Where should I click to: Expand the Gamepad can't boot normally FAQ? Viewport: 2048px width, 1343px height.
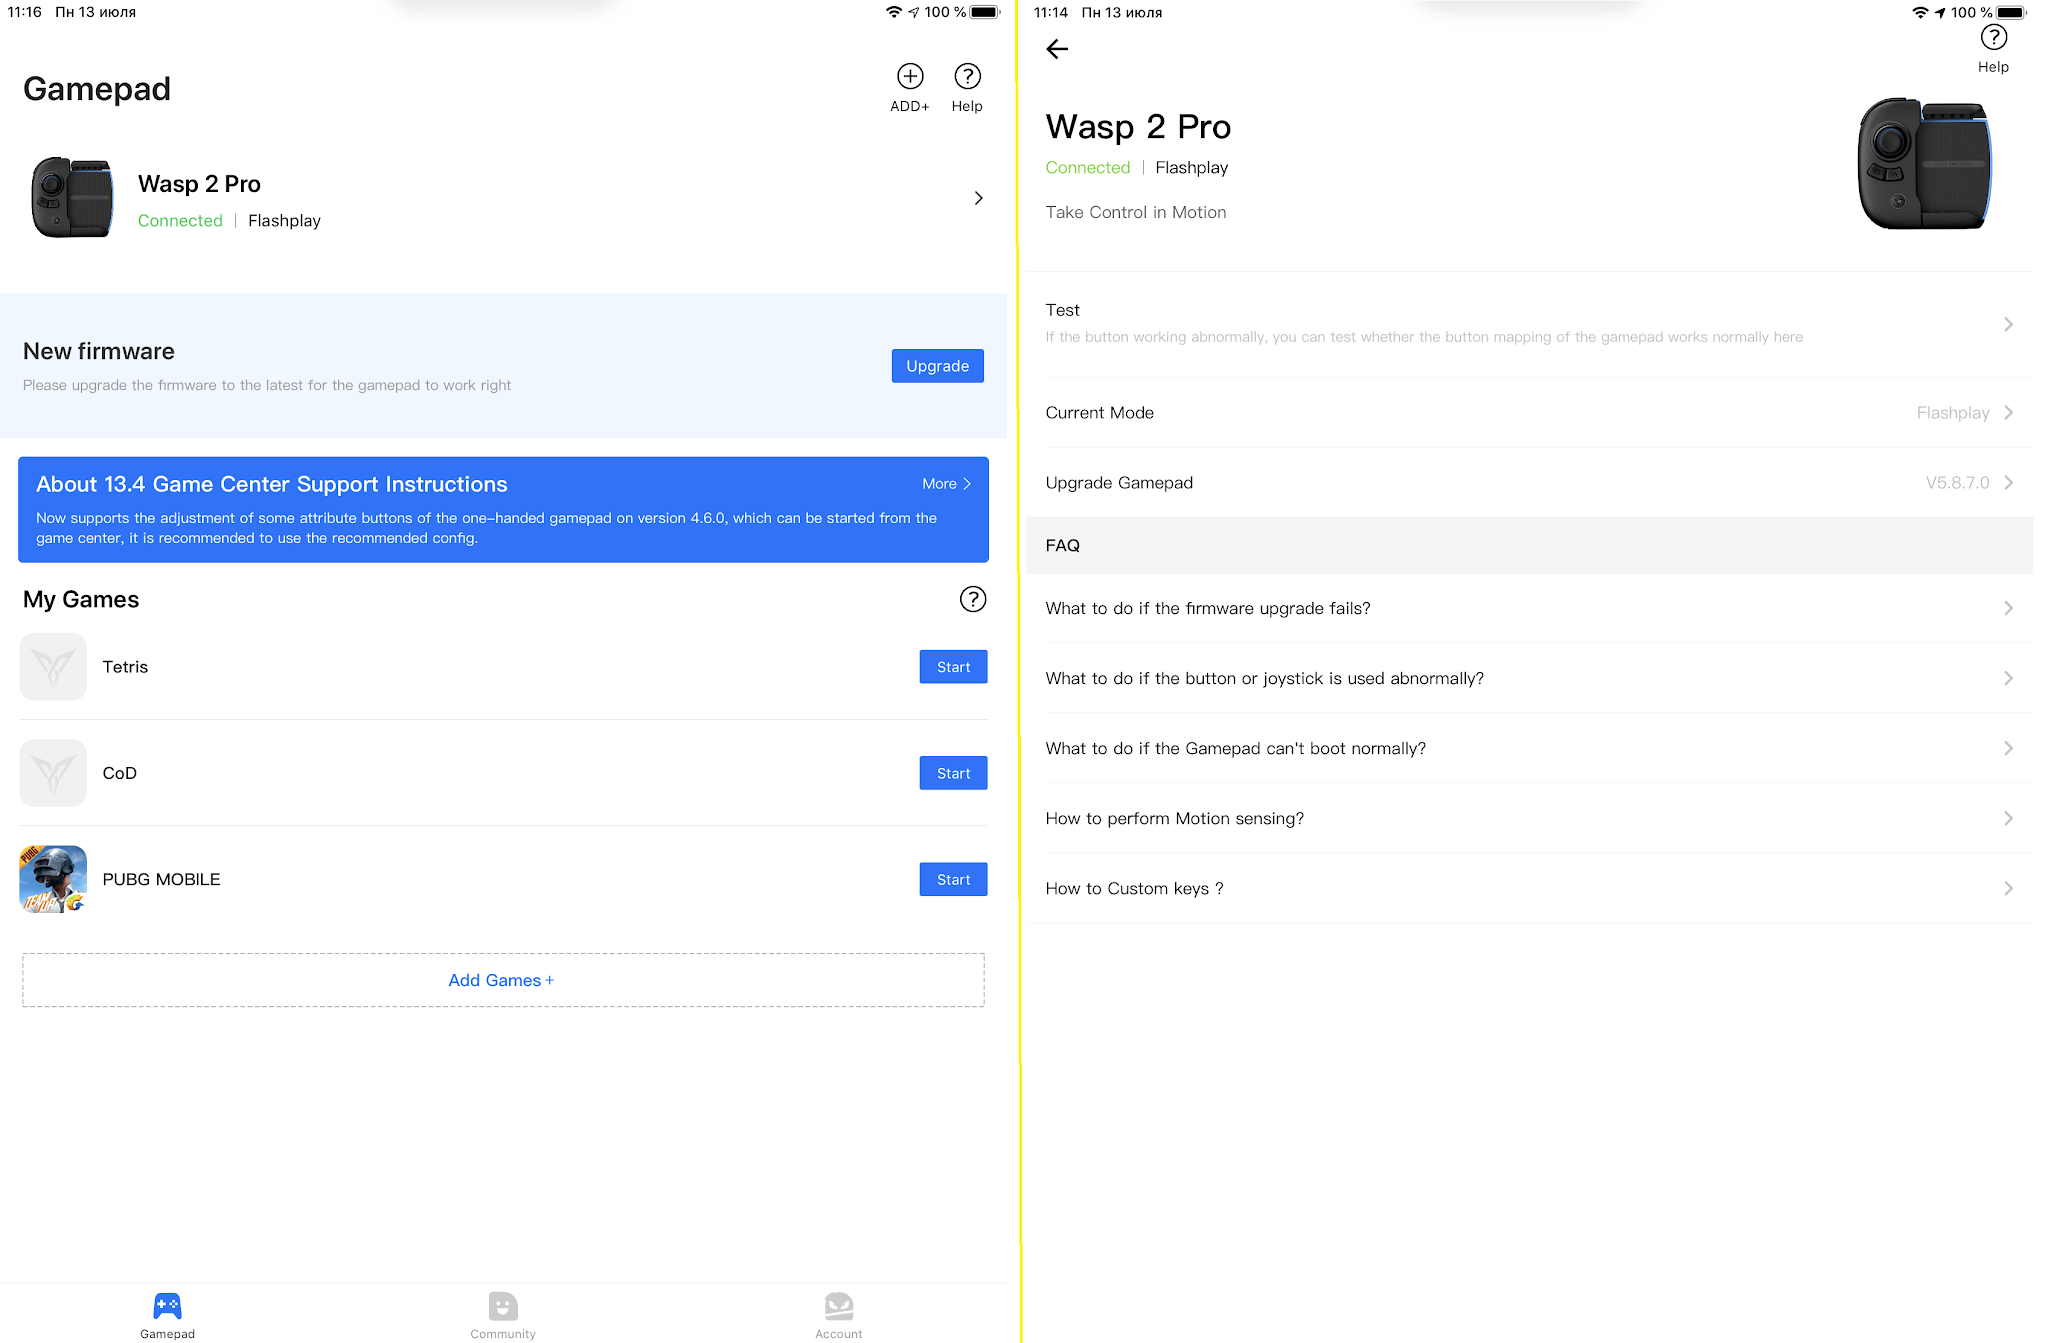[1529, 748]
